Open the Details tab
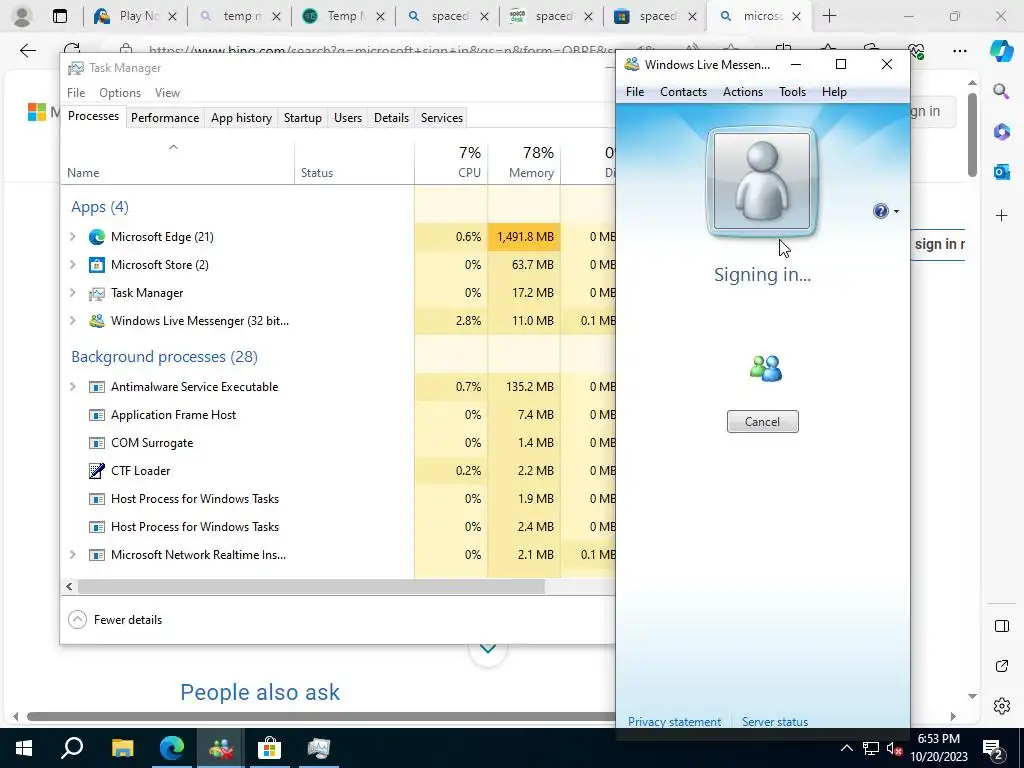Viewport: 1024px width, 768px height. point(391,118)
